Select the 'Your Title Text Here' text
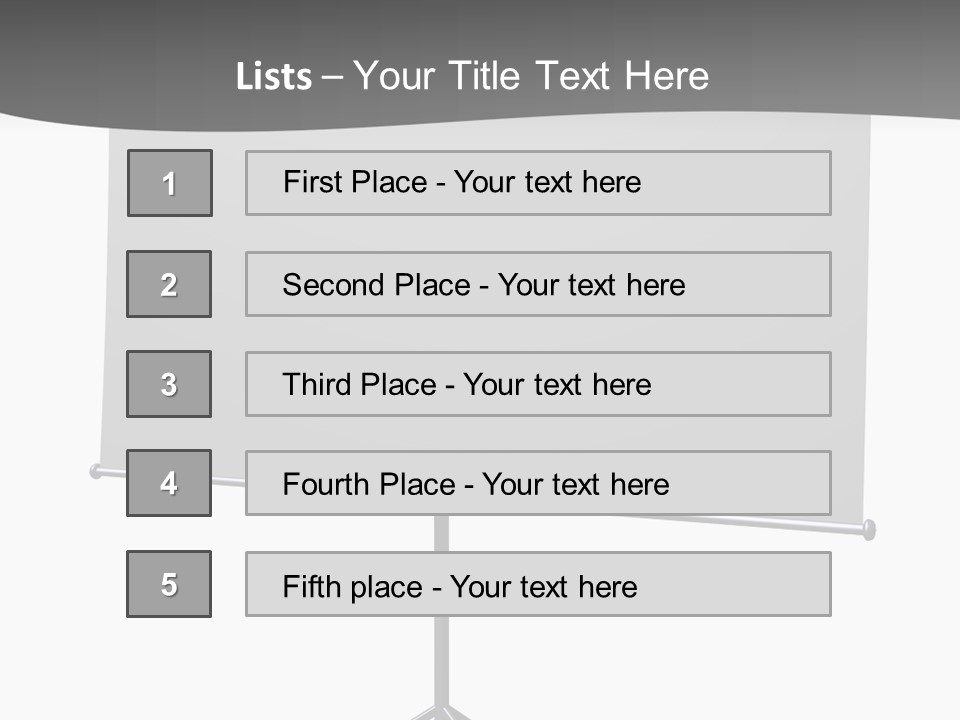The width and height of the screenshot is (960, 720). (531, 77)
